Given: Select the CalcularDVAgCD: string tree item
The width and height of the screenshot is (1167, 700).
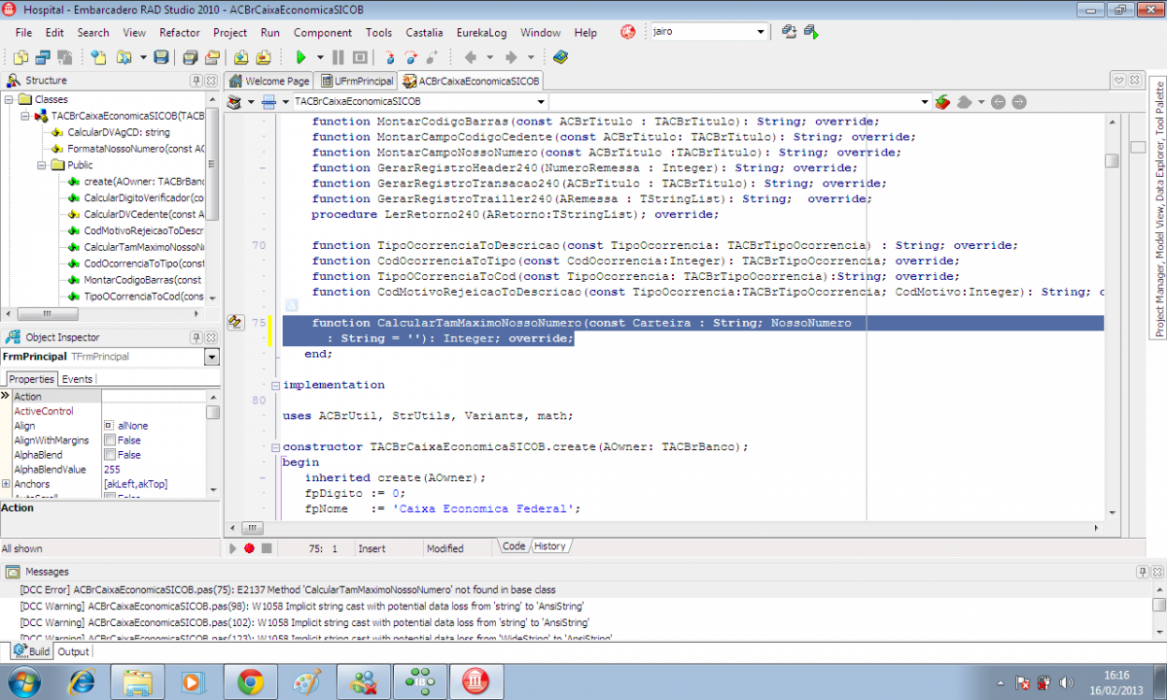Looking at the screenshot, I should tap(118, 132).
